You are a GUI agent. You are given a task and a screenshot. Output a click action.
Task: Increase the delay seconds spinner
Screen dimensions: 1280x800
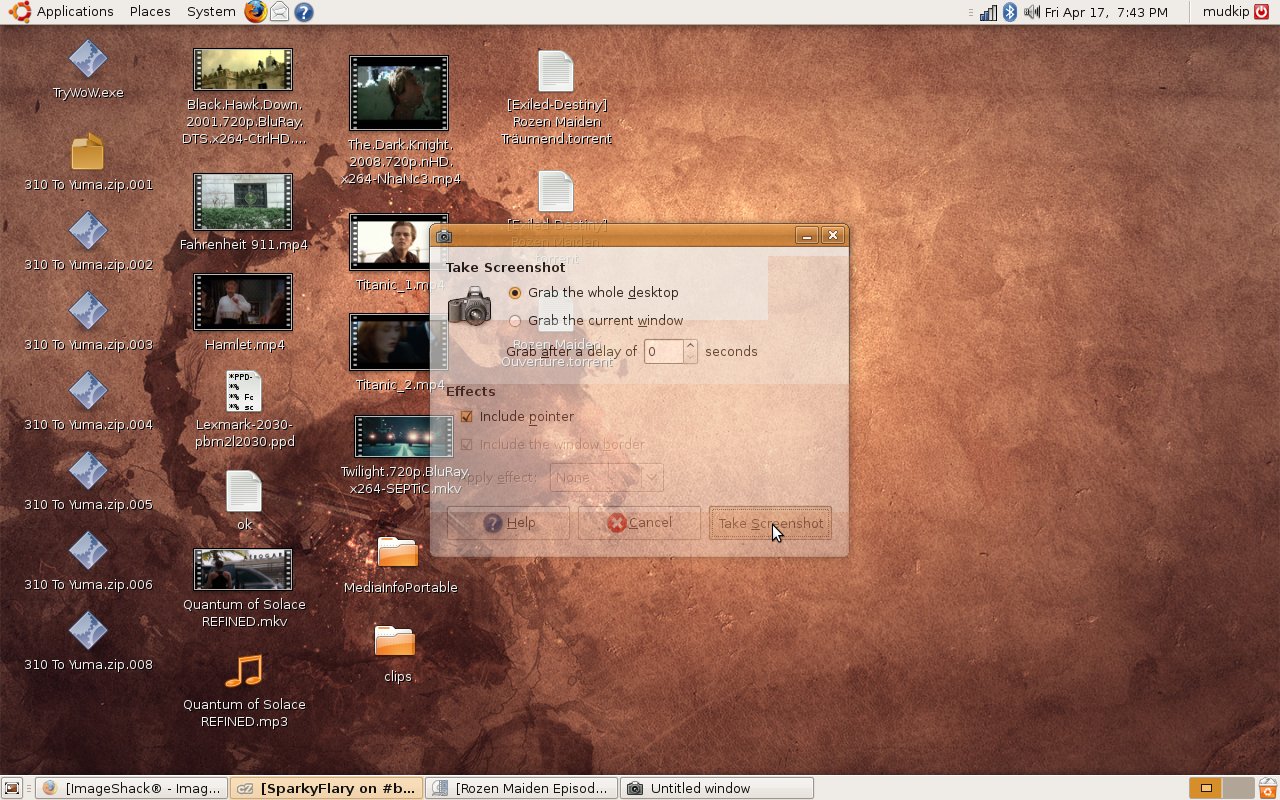pos(690,346)
